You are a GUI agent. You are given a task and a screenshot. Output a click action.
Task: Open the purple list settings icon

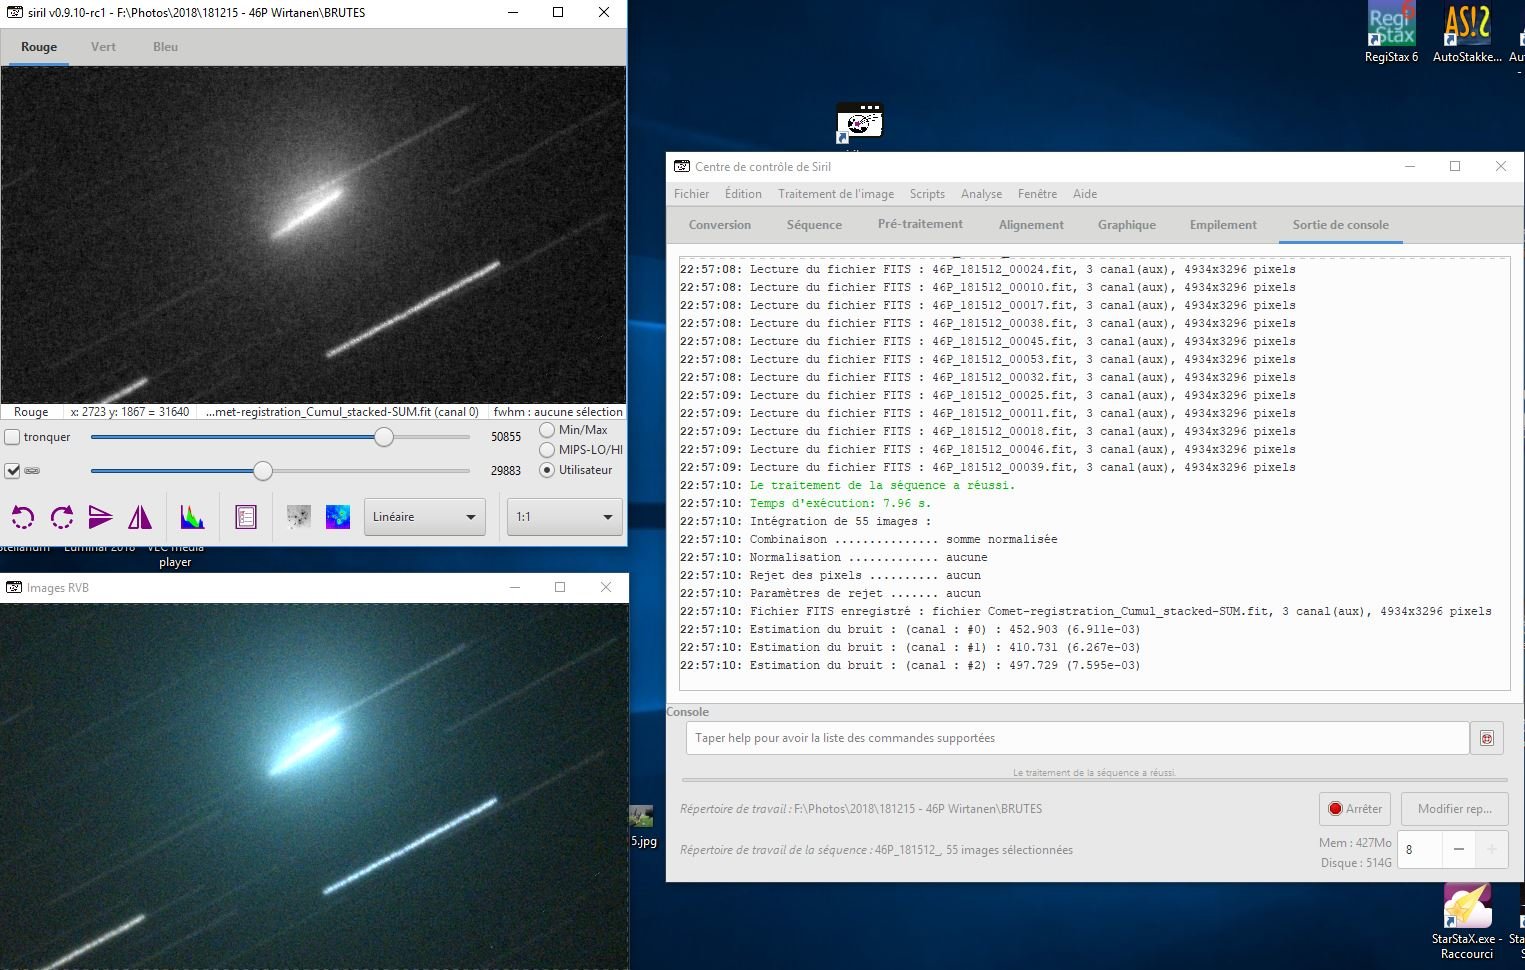pyautogui.click(x=246, y=517)
